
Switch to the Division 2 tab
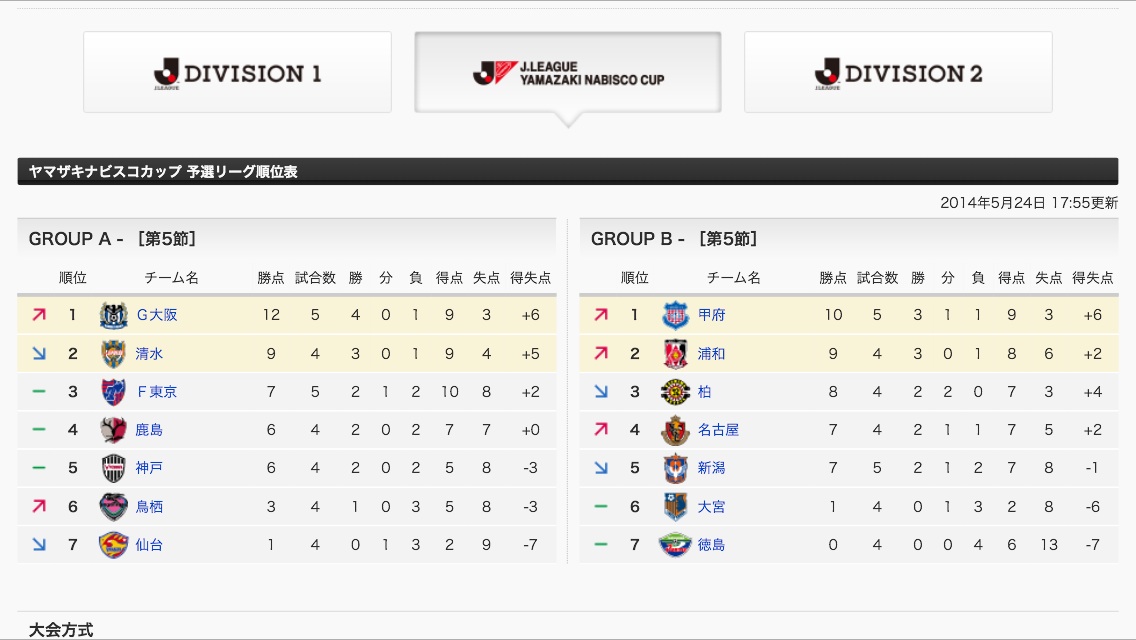point(898,72)
